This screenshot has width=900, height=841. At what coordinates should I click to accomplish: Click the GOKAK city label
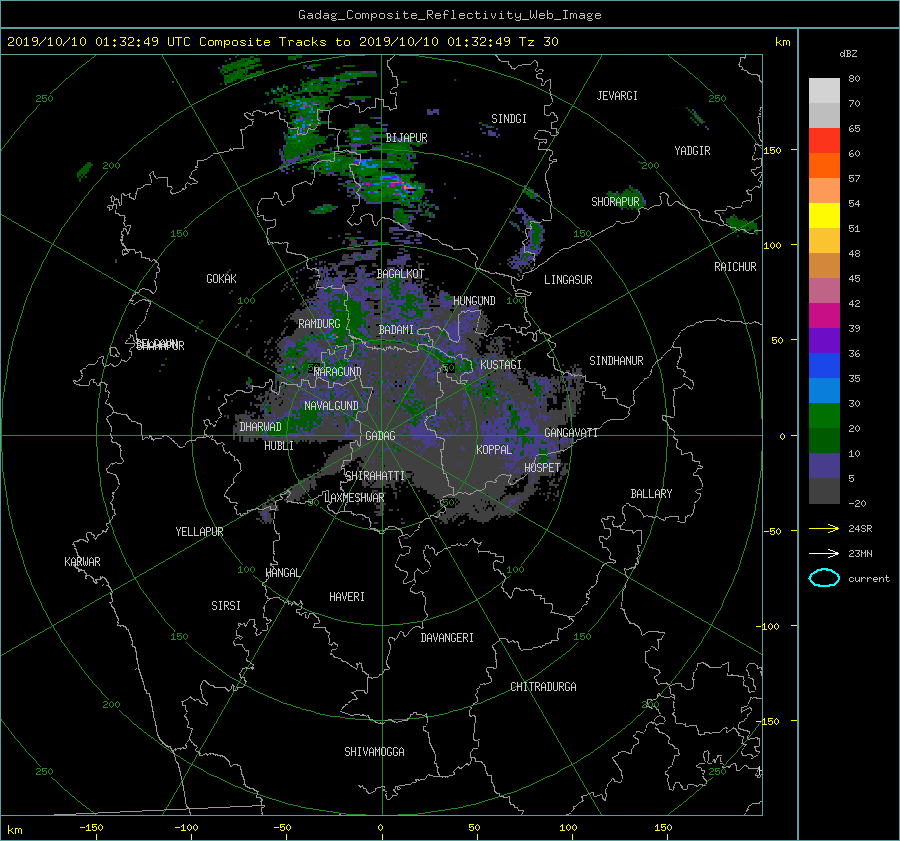coord(221,278)
